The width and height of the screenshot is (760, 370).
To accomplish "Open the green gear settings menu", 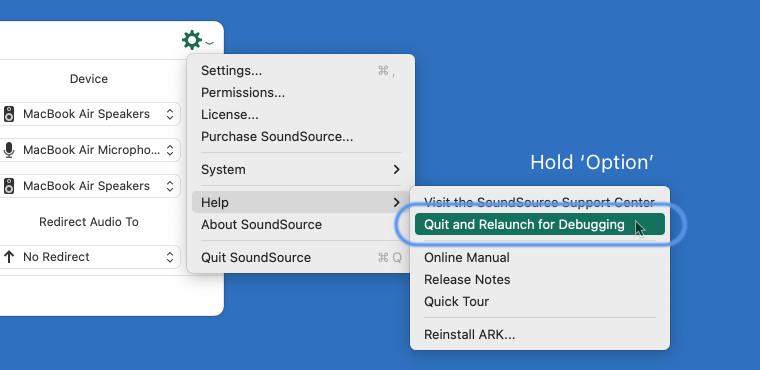I will point(192,40).
